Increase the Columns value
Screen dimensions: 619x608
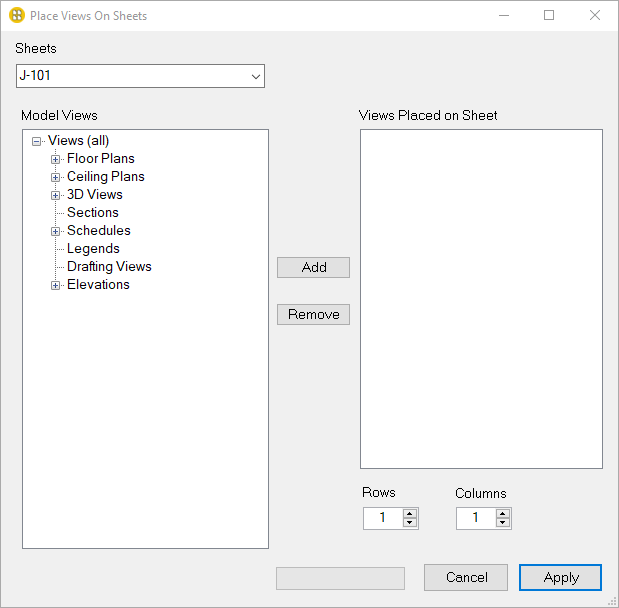click(503, 513)
